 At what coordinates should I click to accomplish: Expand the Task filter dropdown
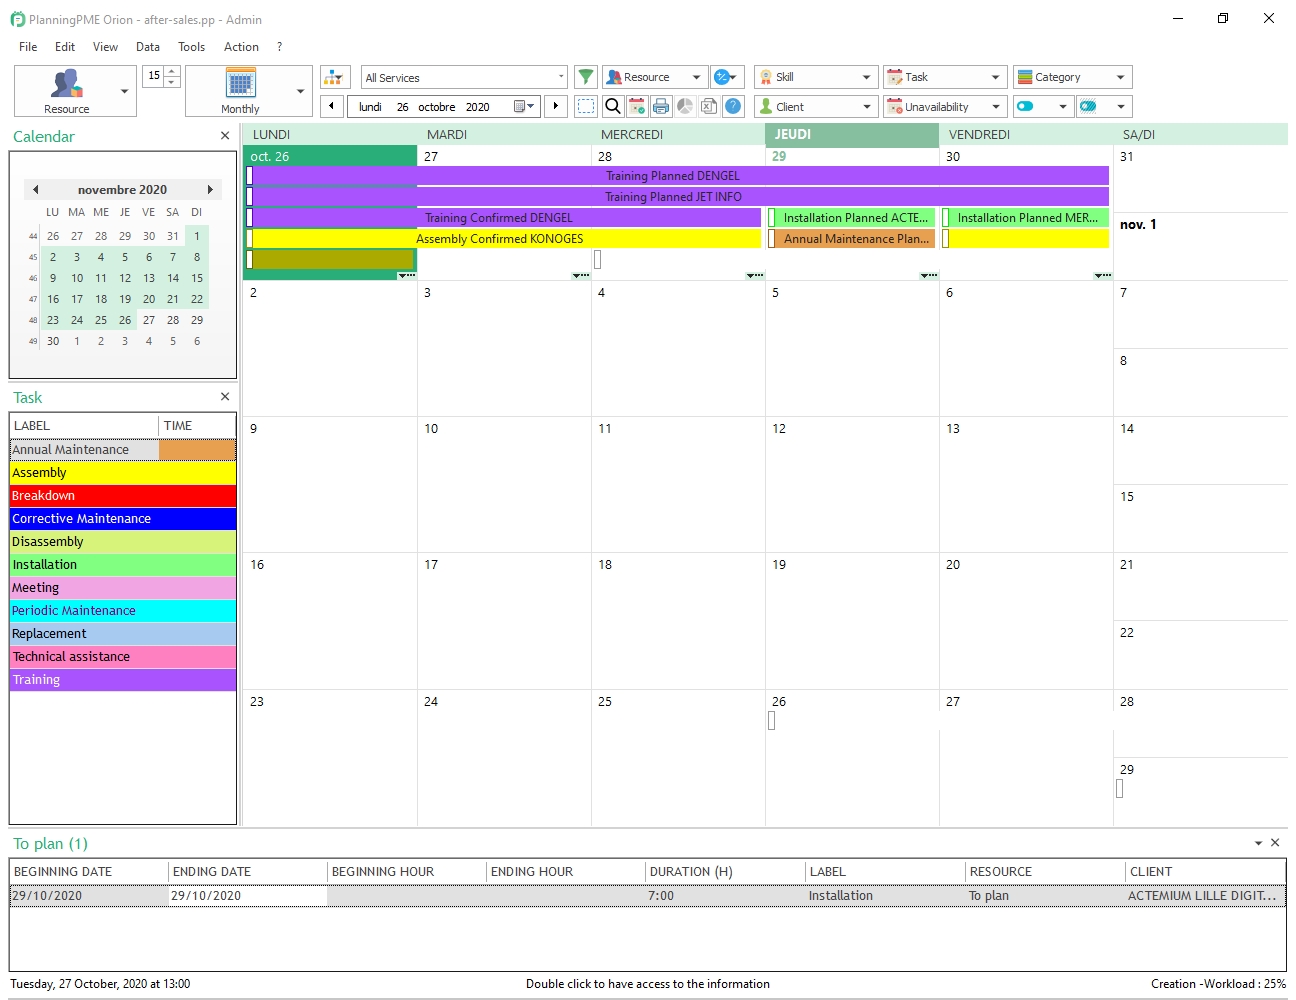[994, 76]
